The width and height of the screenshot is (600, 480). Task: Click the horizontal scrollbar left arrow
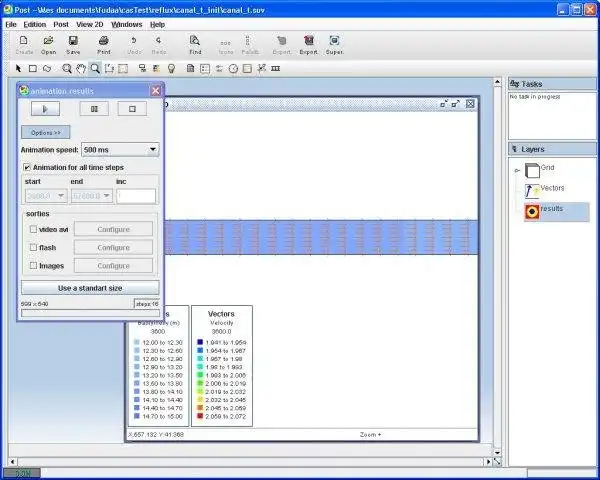[13, 462]
